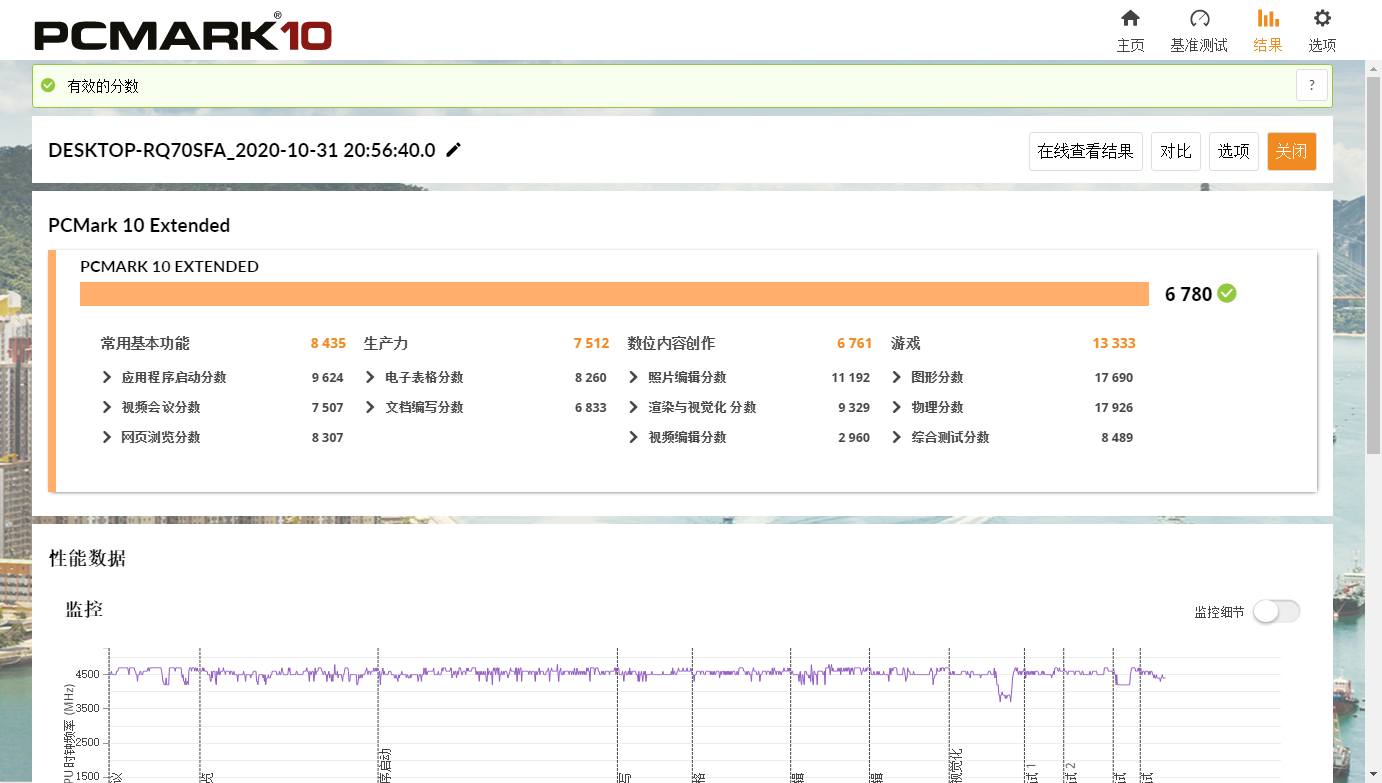The image size is (1382, 783).
Task: Click the 数位内容创作 heading
Action: 671,343
